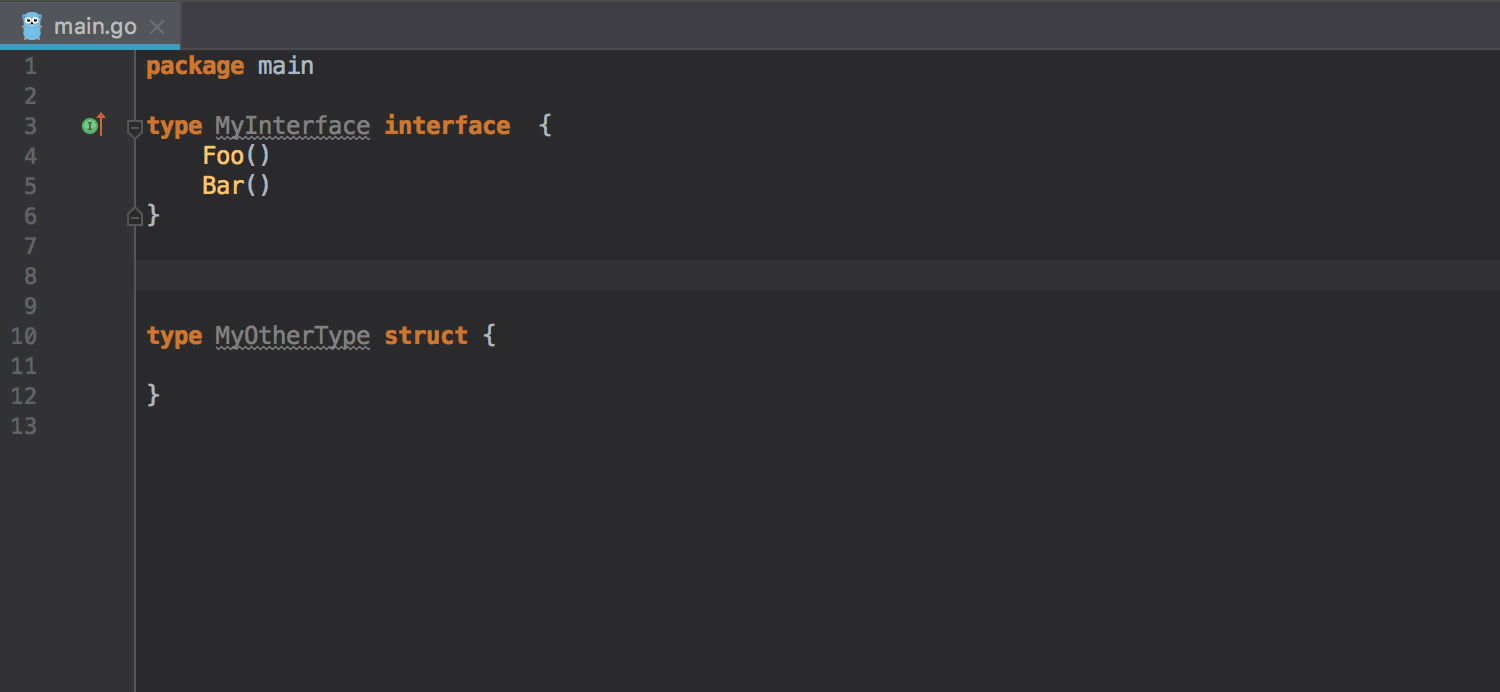Click the fold end marker on line 6
Screen dimensions: 1500x692
coord(135,216)
